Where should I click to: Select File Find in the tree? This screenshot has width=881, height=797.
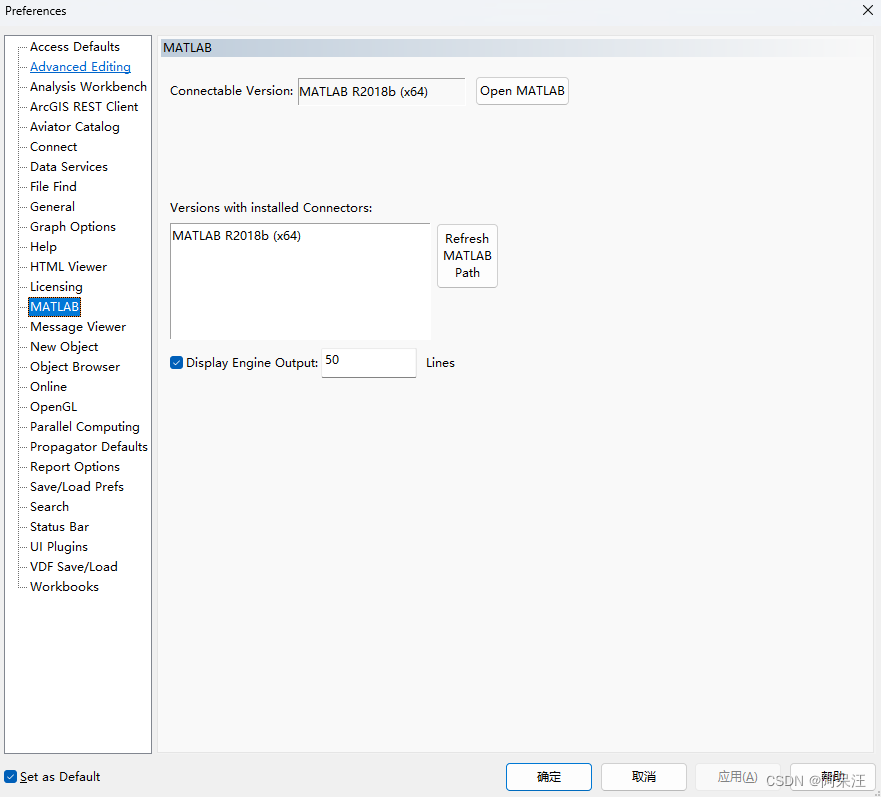point(53,187)
